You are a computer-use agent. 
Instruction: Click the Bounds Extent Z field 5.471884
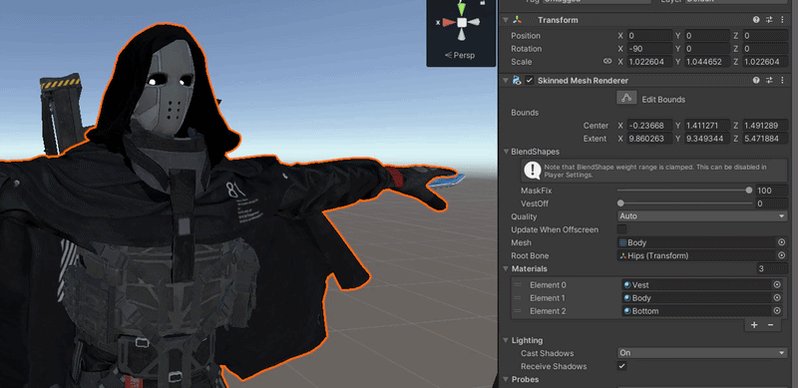(x=765, y=138)
